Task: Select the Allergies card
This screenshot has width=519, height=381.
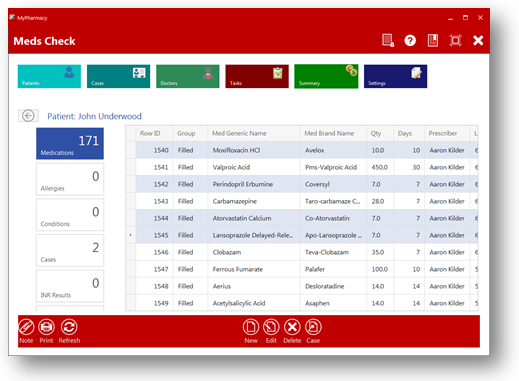Action: coord(70,179)
